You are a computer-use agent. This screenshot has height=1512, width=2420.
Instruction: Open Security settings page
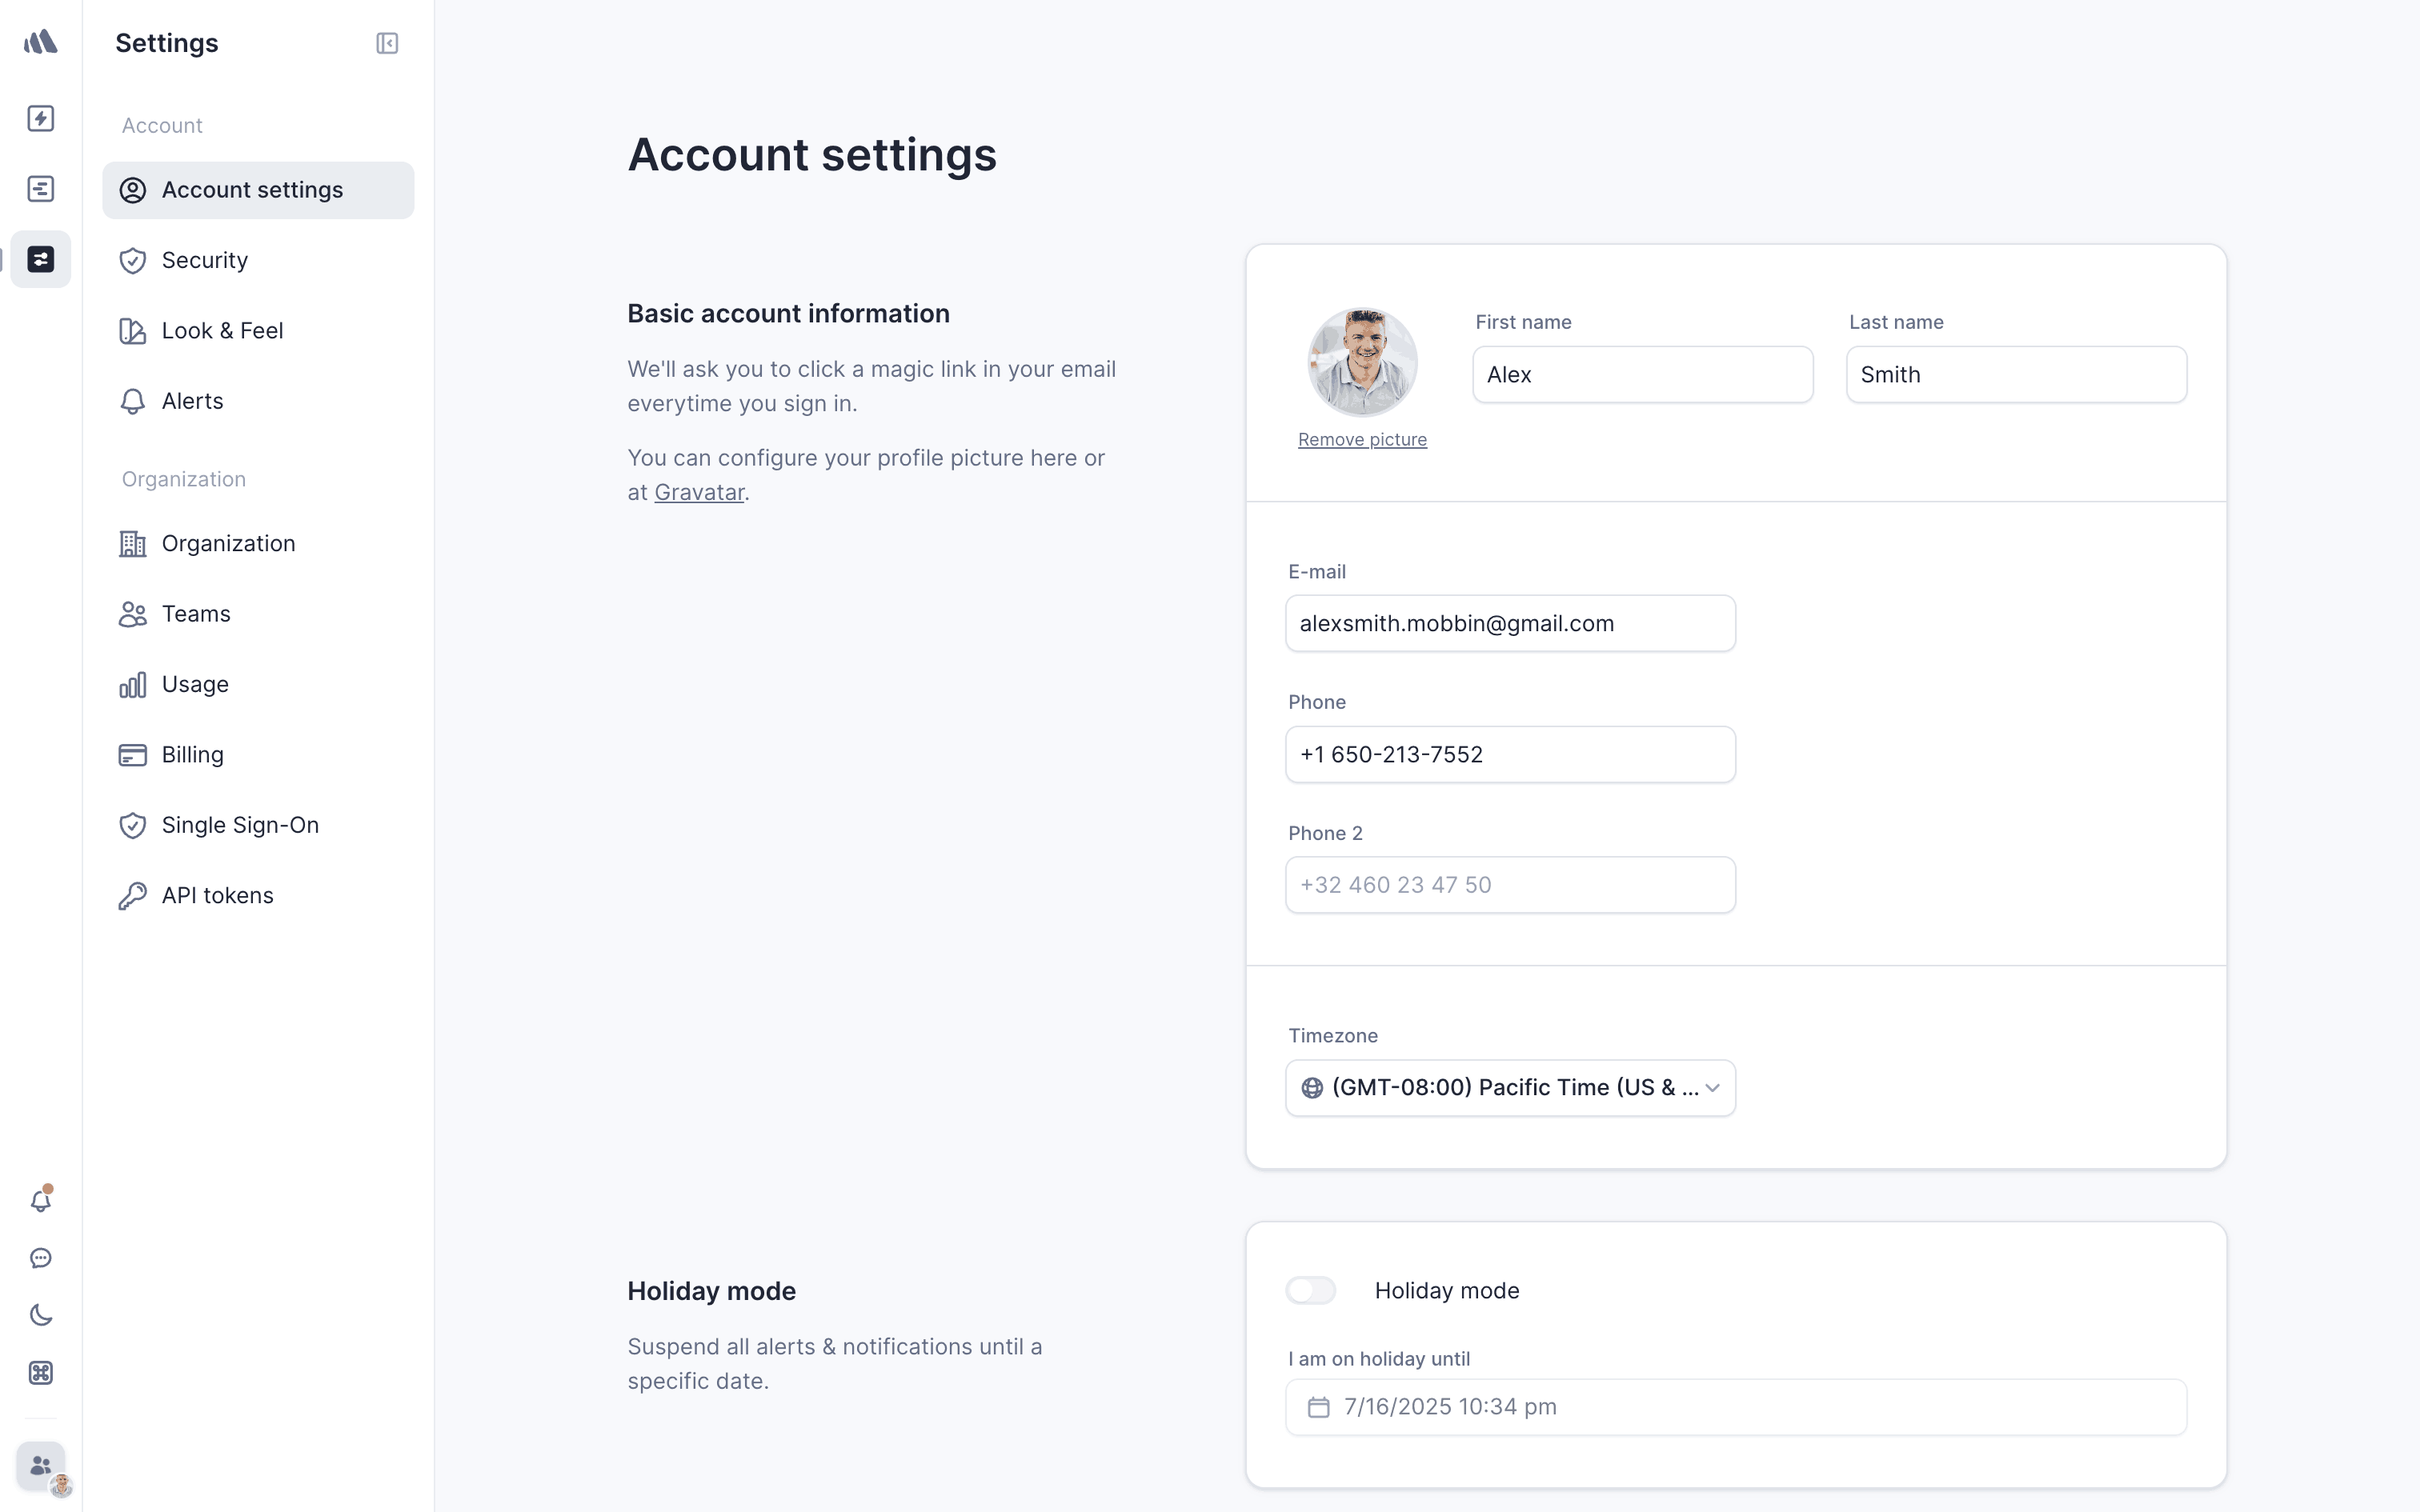click(x=205, y=261)
